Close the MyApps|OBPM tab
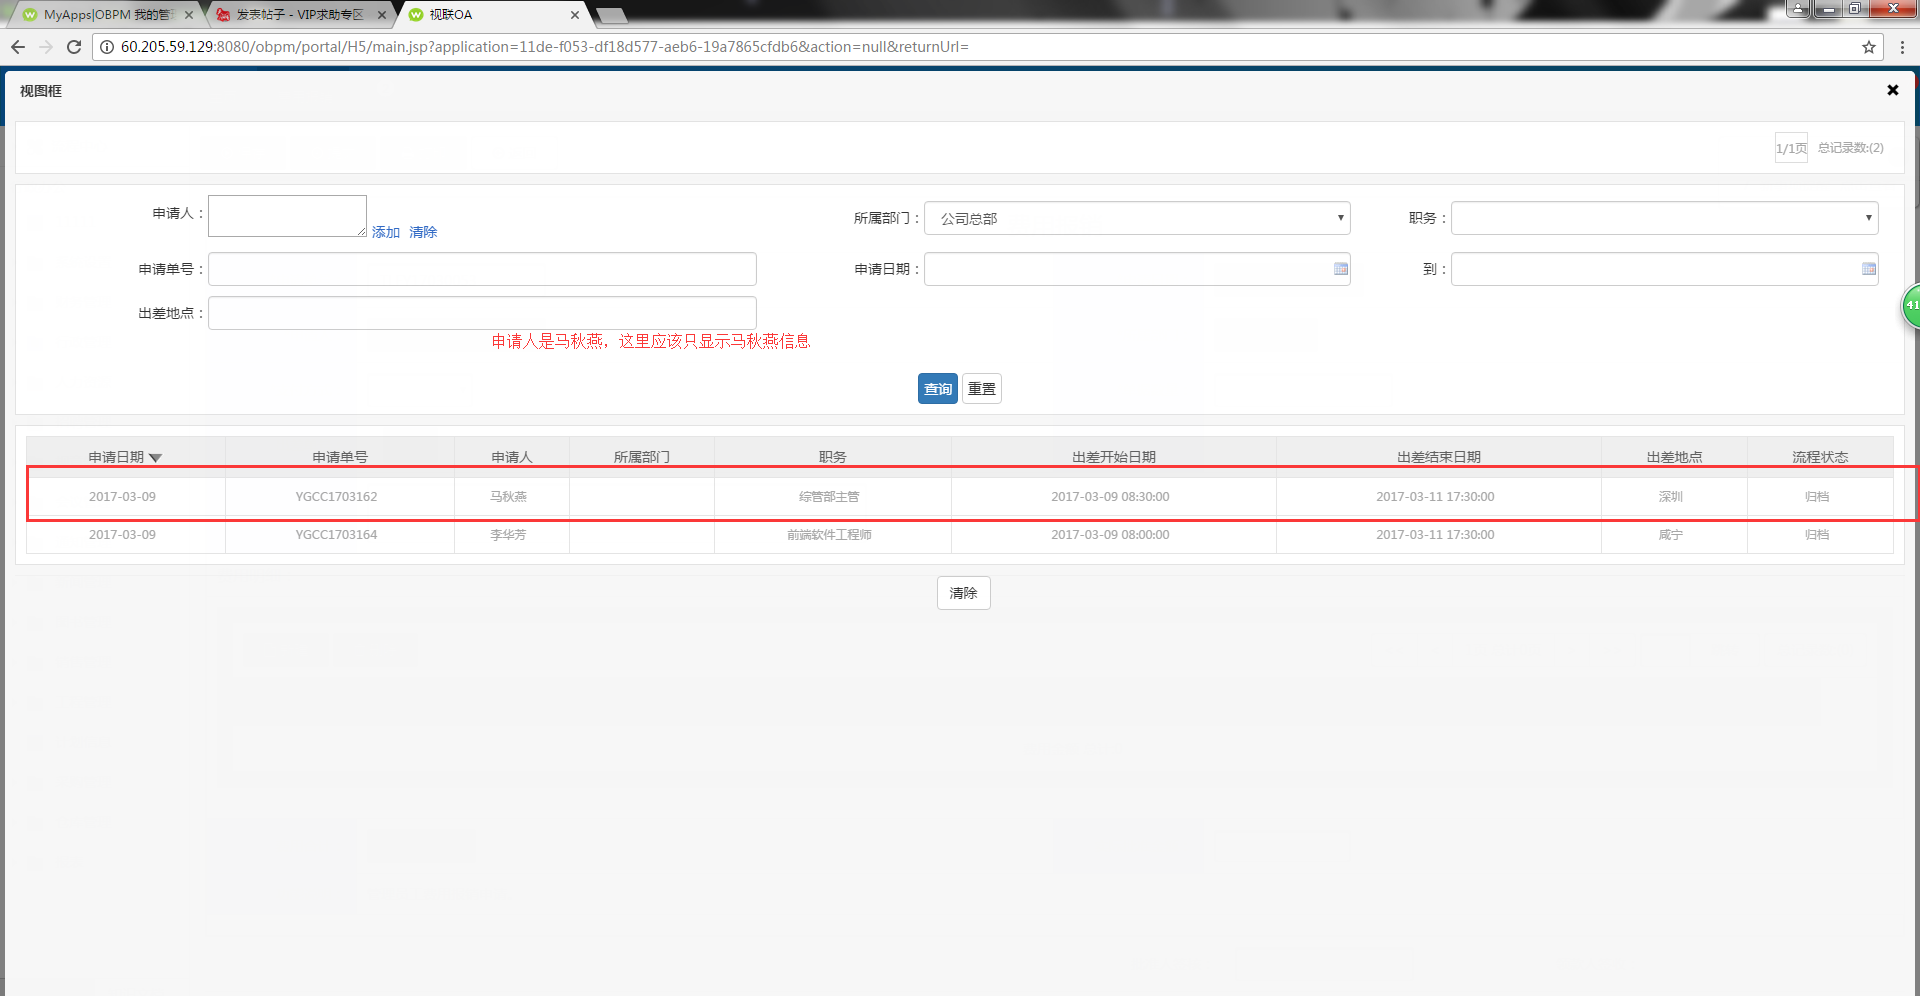 coord(189,15)
